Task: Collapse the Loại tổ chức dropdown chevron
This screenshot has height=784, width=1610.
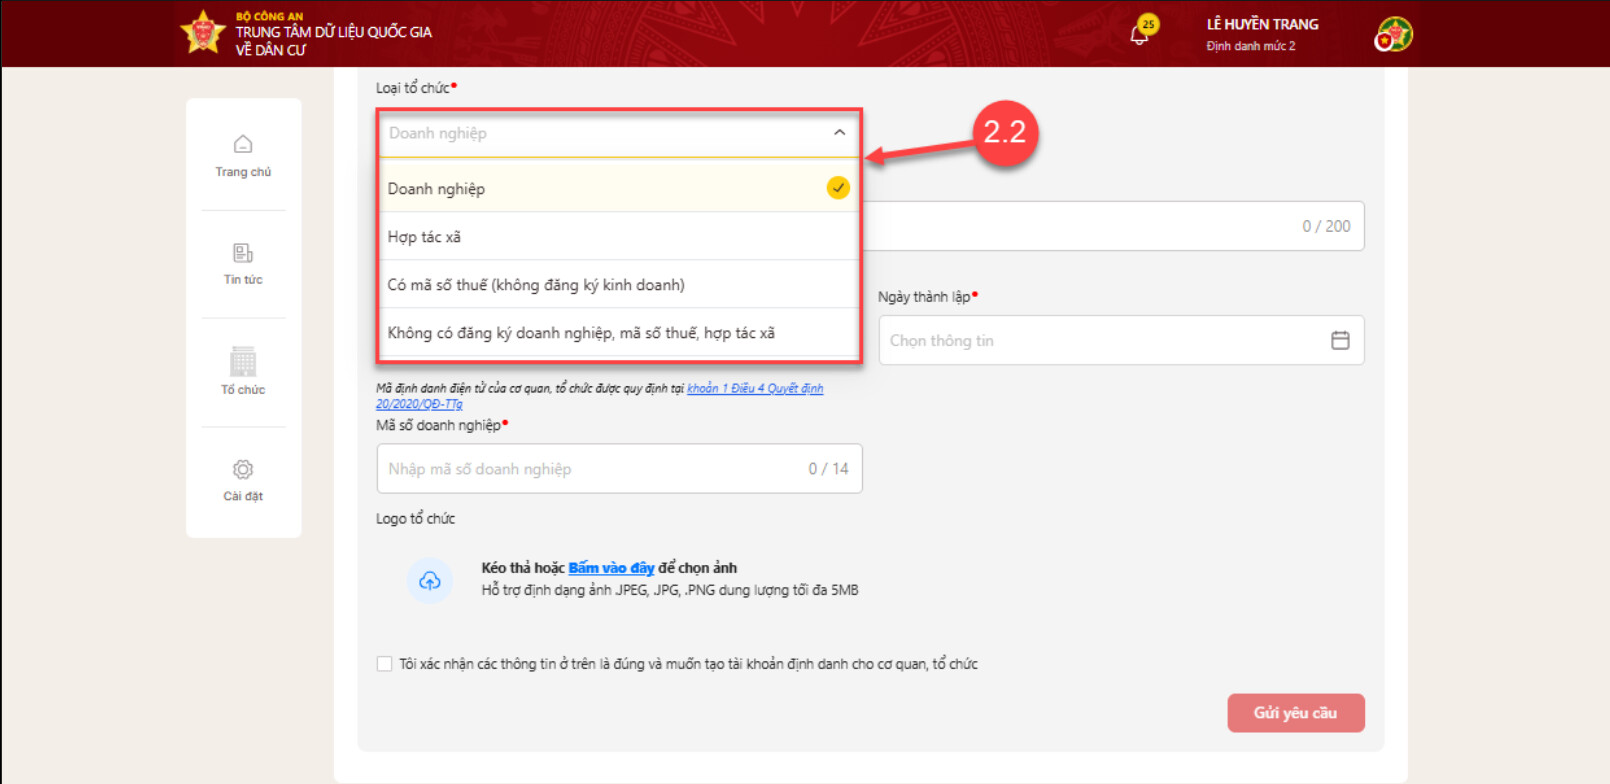Action: [x=839, y=133]
